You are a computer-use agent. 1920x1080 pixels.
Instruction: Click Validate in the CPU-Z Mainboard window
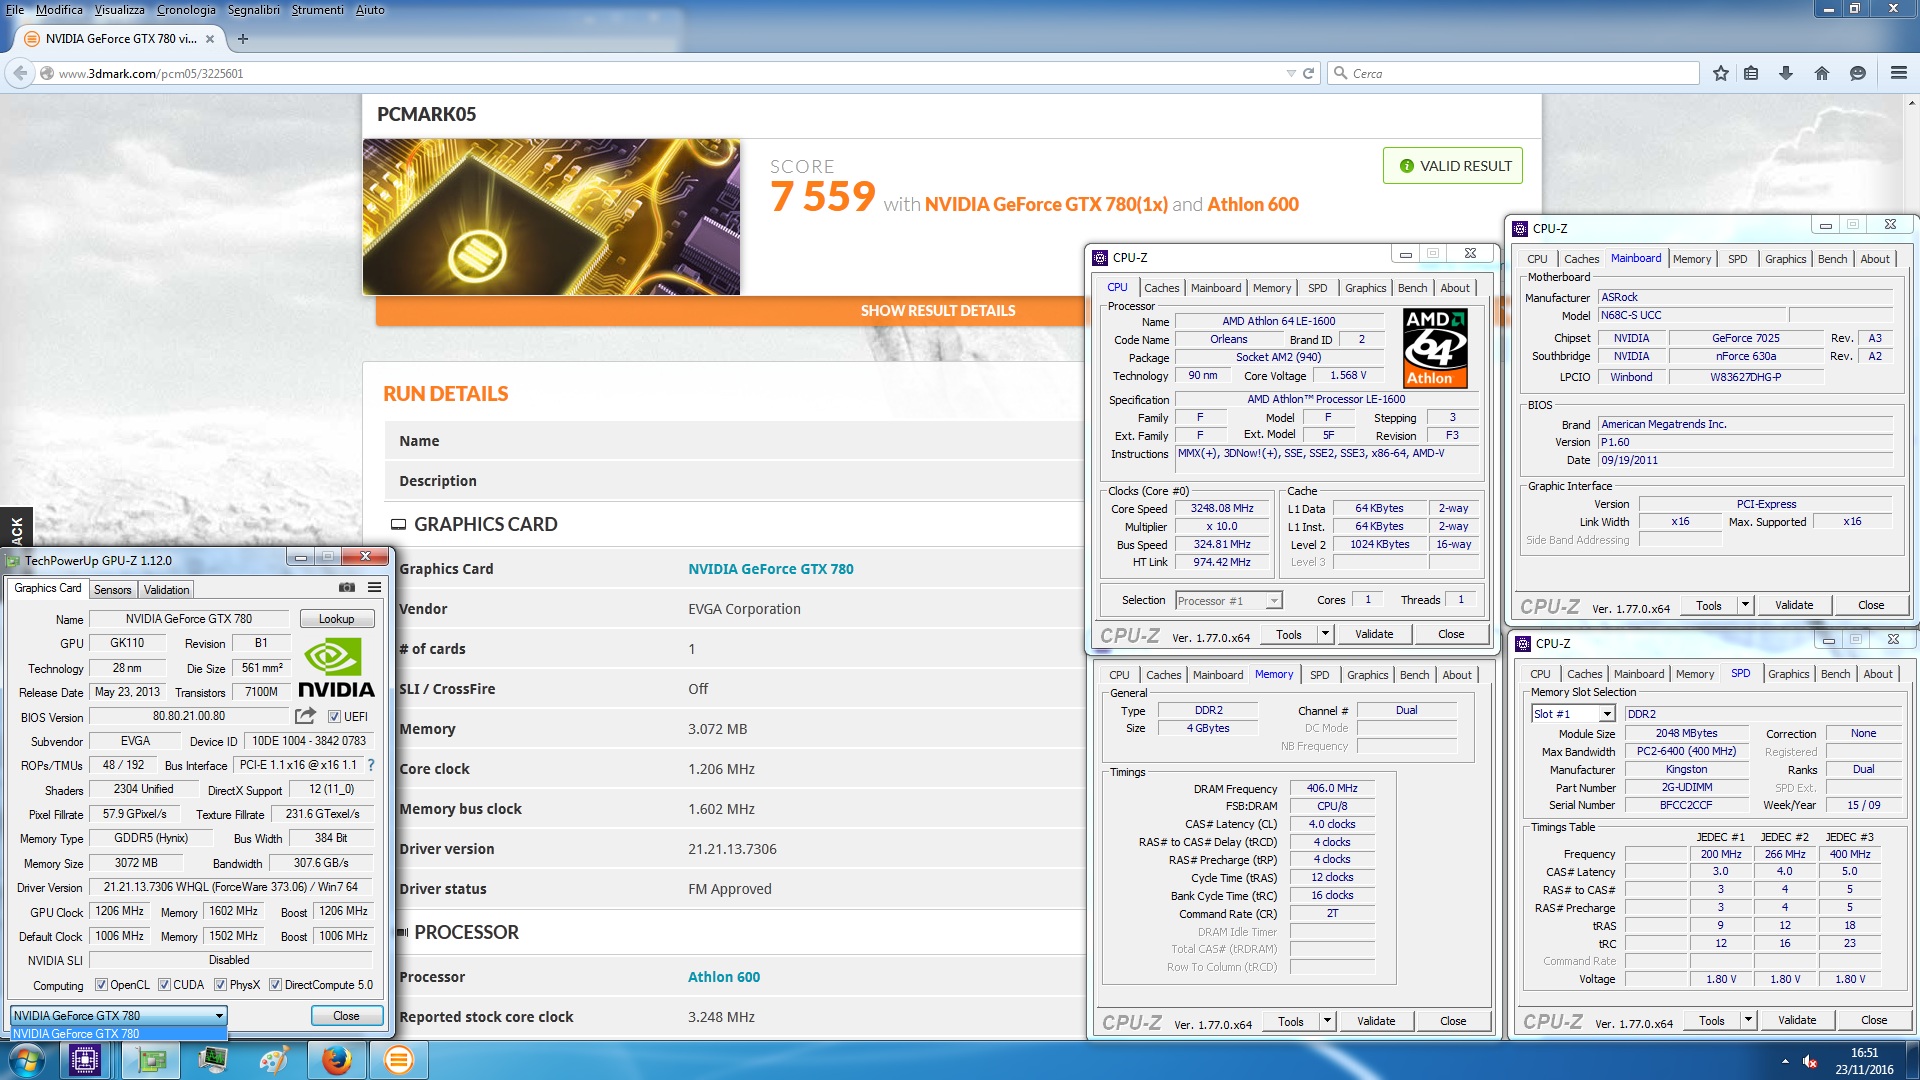point(1793,605)
